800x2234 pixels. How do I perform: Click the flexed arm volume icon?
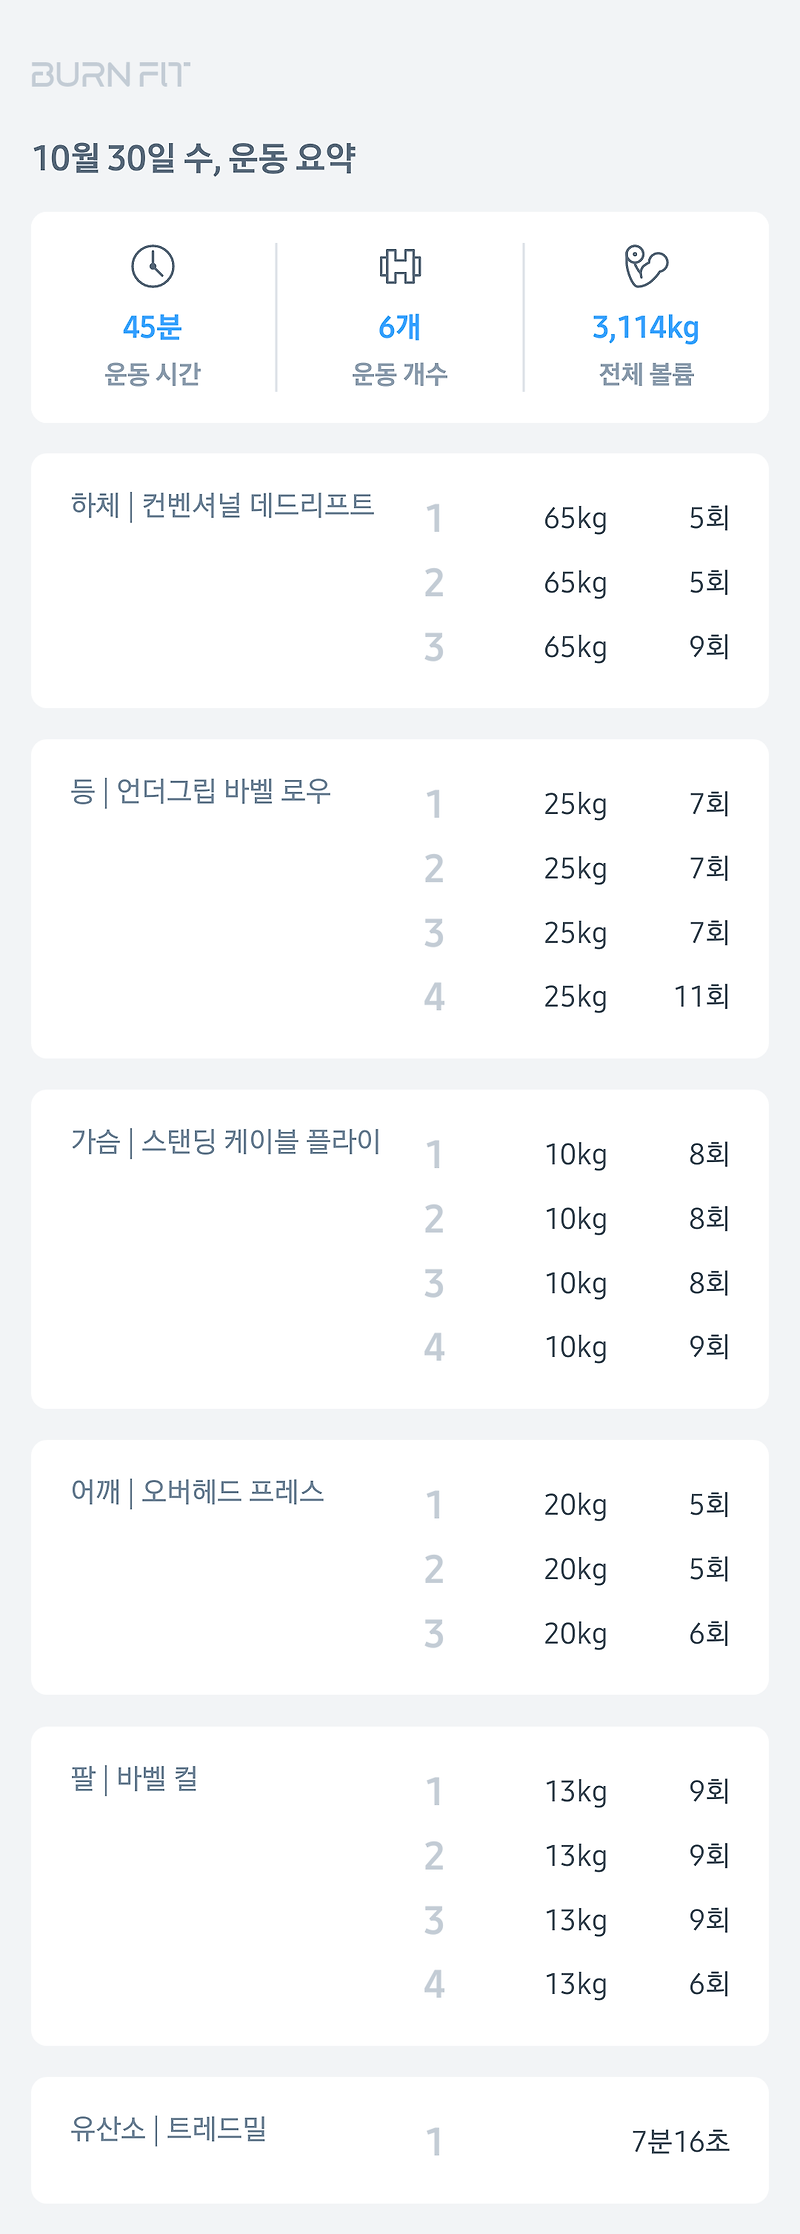(x=646, y=266)
